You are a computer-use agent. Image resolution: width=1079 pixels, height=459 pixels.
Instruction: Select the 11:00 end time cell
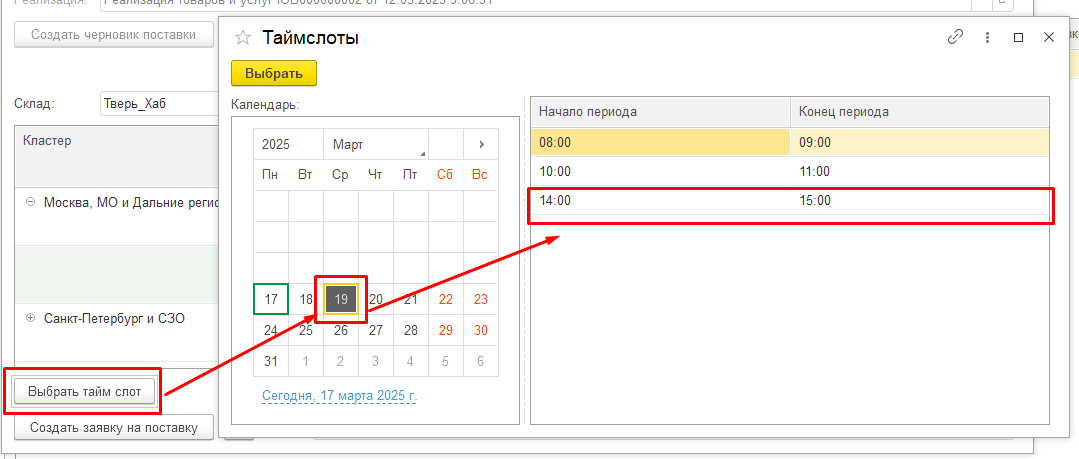(919, 171)
